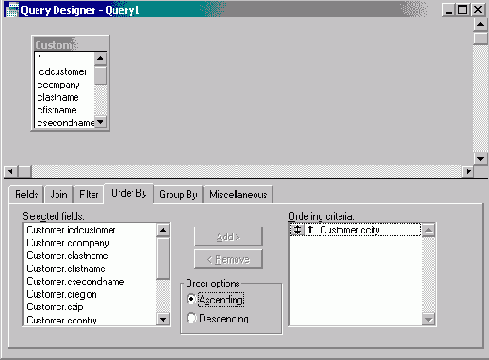Viewport: 489px width, 360px height.
Task: Click the table pane's left scroll arrow
Action: (x=10, y=171)
